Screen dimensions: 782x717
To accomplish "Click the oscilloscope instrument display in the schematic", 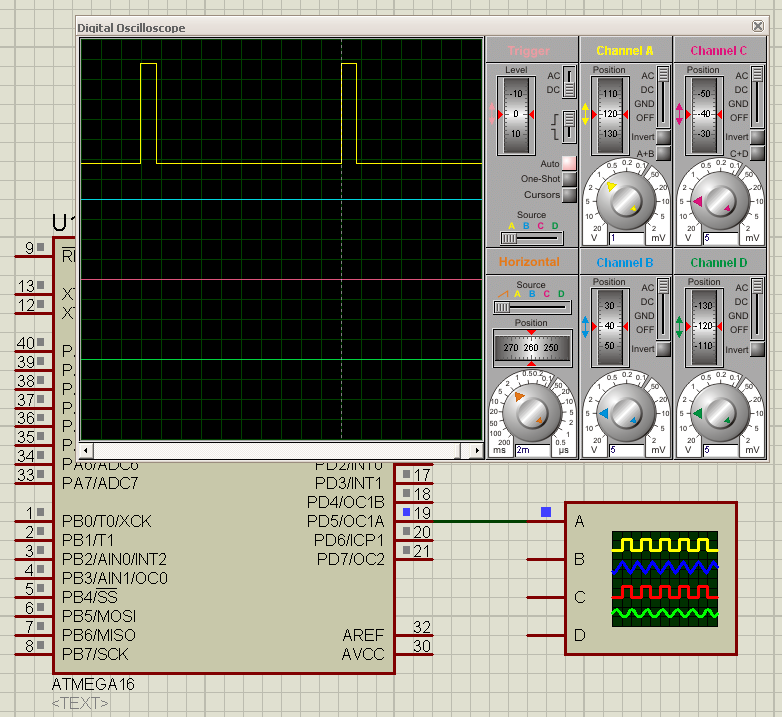I will click(664, 580).
